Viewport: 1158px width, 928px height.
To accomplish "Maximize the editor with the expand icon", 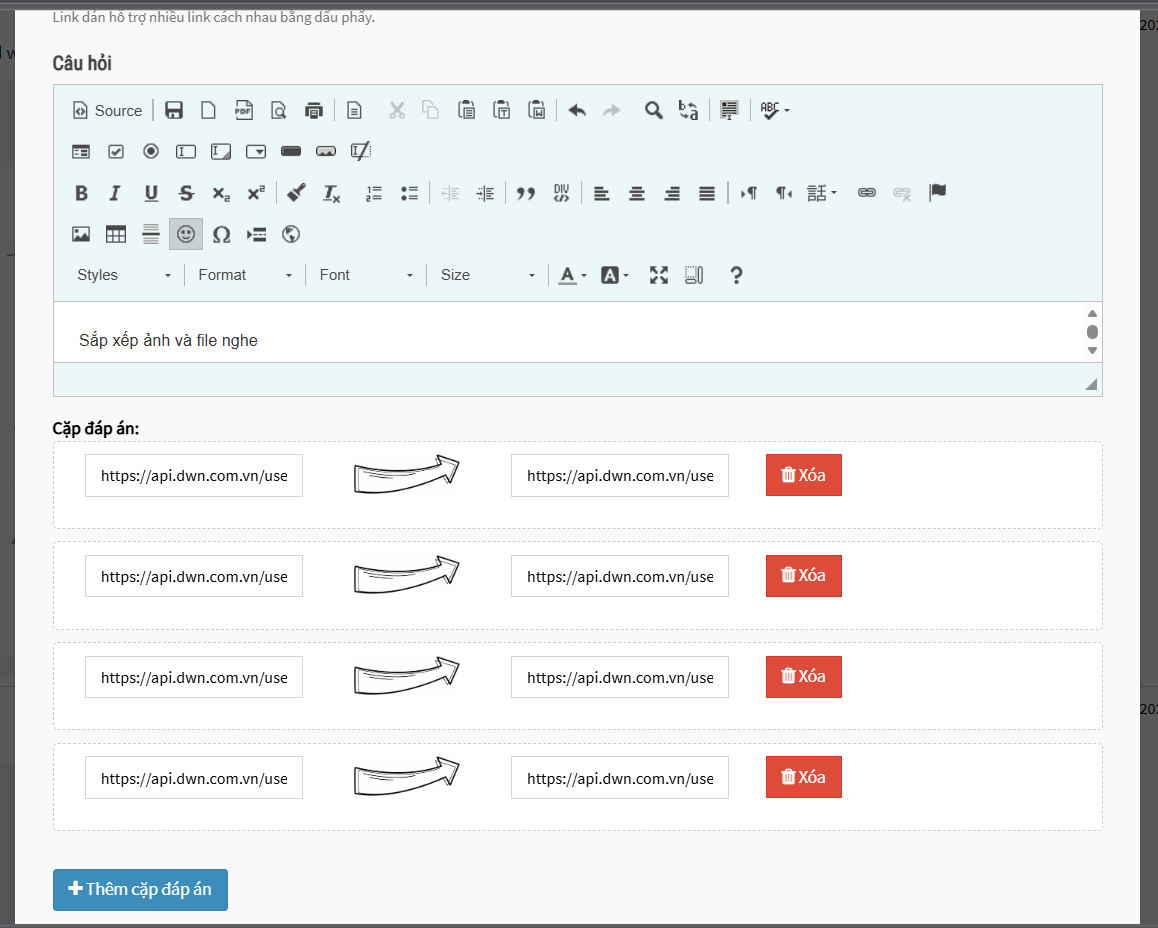I will point(658,275).
